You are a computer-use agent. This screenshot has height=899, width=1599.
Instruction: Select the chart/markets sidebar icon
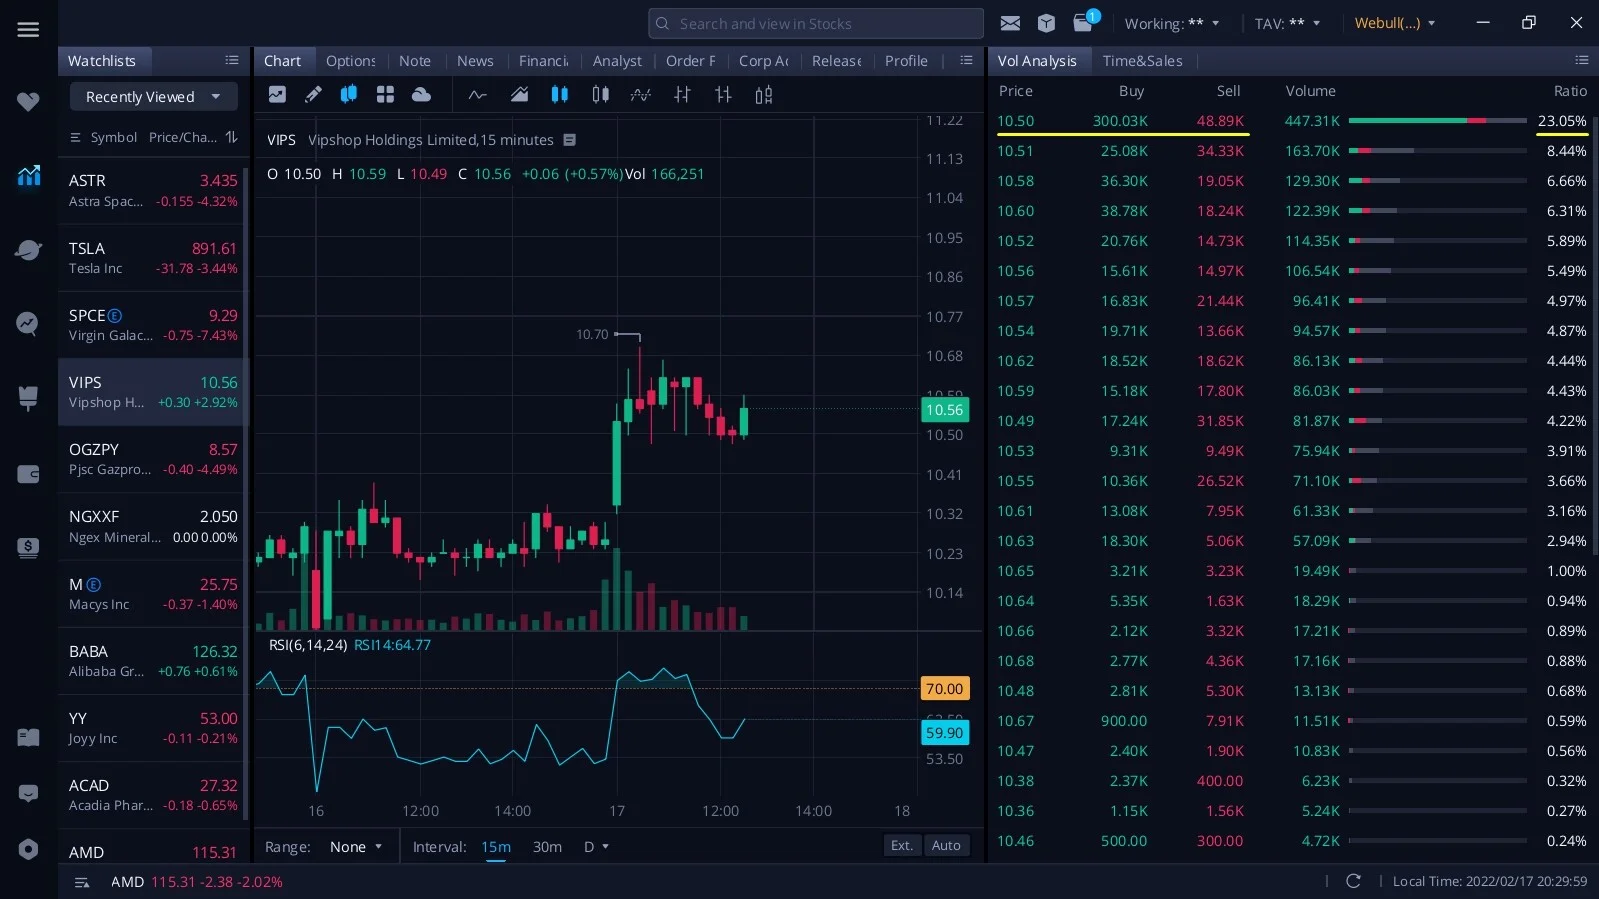point(28,176)
